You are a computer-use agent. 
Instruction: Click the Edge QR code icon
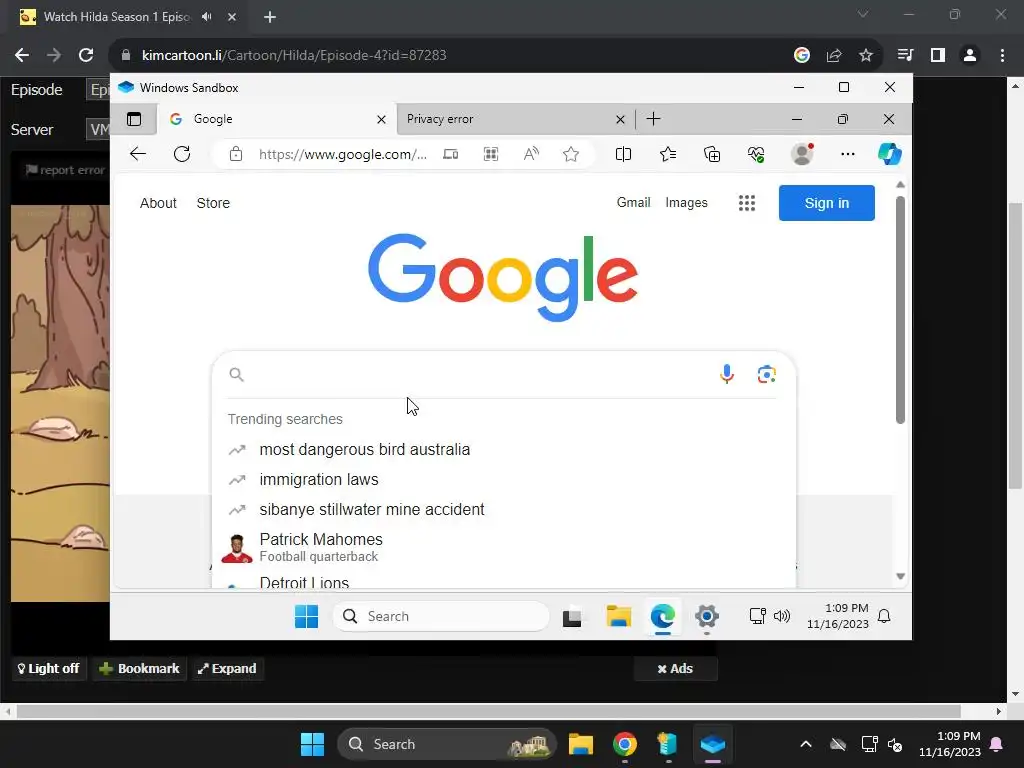click(490, 154)
